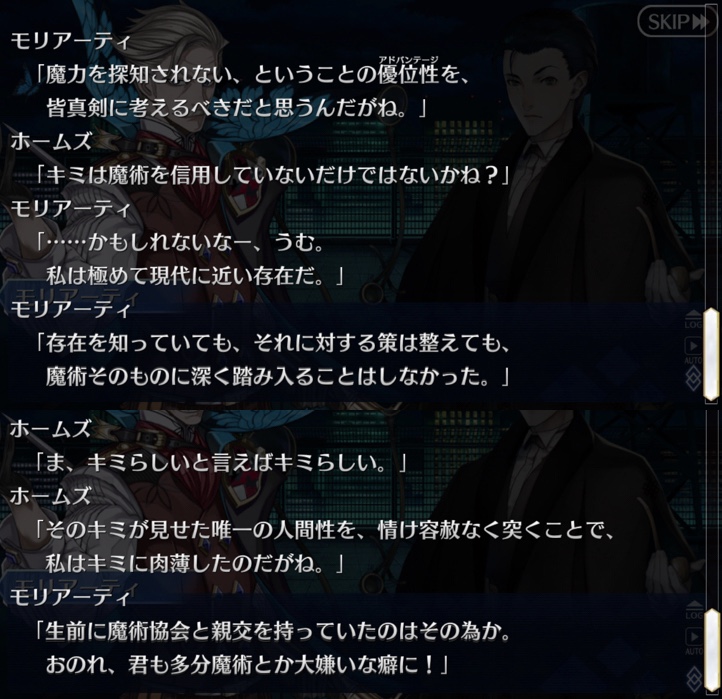Viewport: 722px width, 699px height.
Task: Select dialogue line キミは魔術を信用していない
Action: (x=273, y=175)
